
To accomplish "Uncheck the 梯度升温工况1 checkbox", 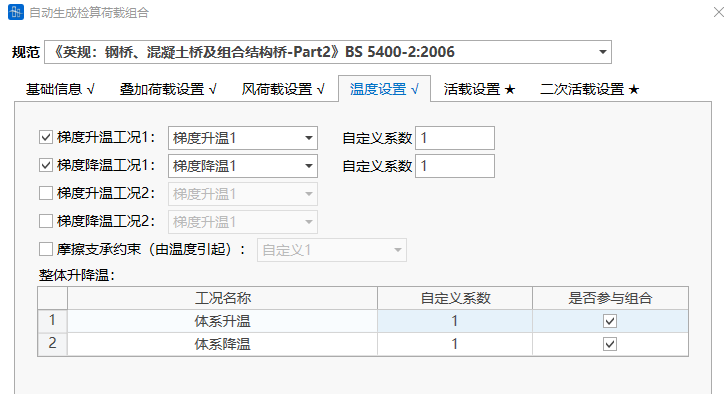I will tap(46, 137).
